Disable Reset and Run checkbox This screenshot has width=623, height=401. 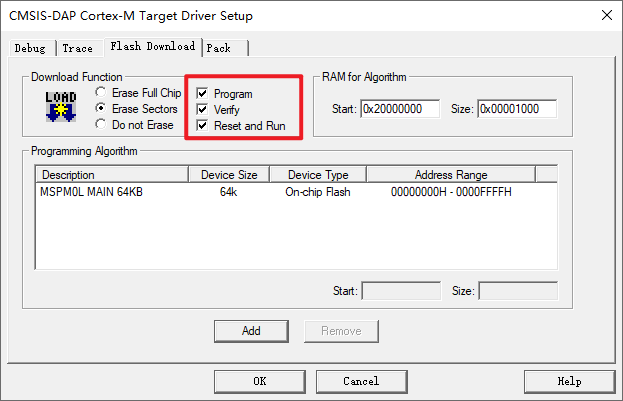[x=203, y=126]
